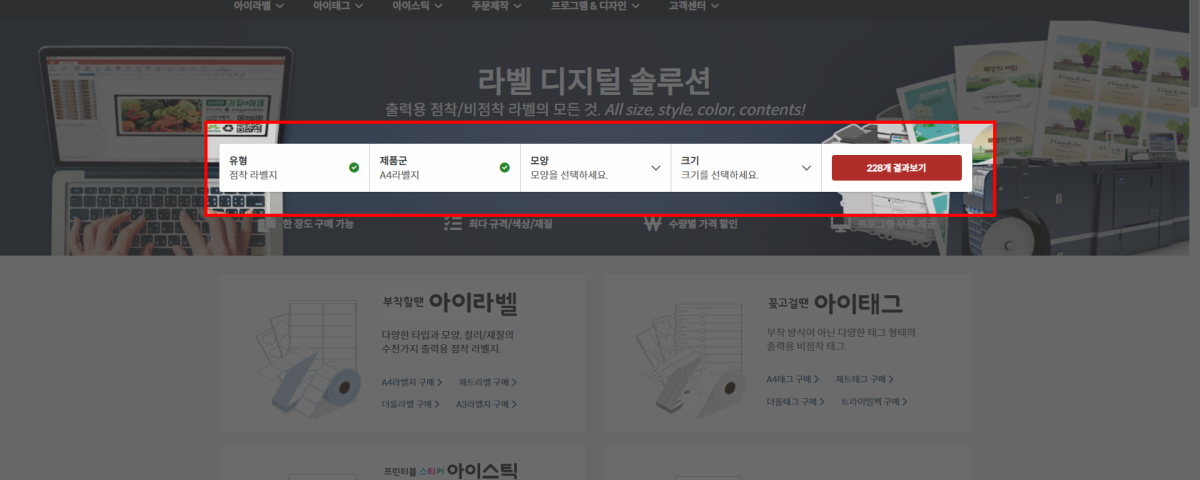Follow the A4태그 구매 link
Image resolution: width=1200 pixels, height=480 pixels.
[x=793, y=379]
